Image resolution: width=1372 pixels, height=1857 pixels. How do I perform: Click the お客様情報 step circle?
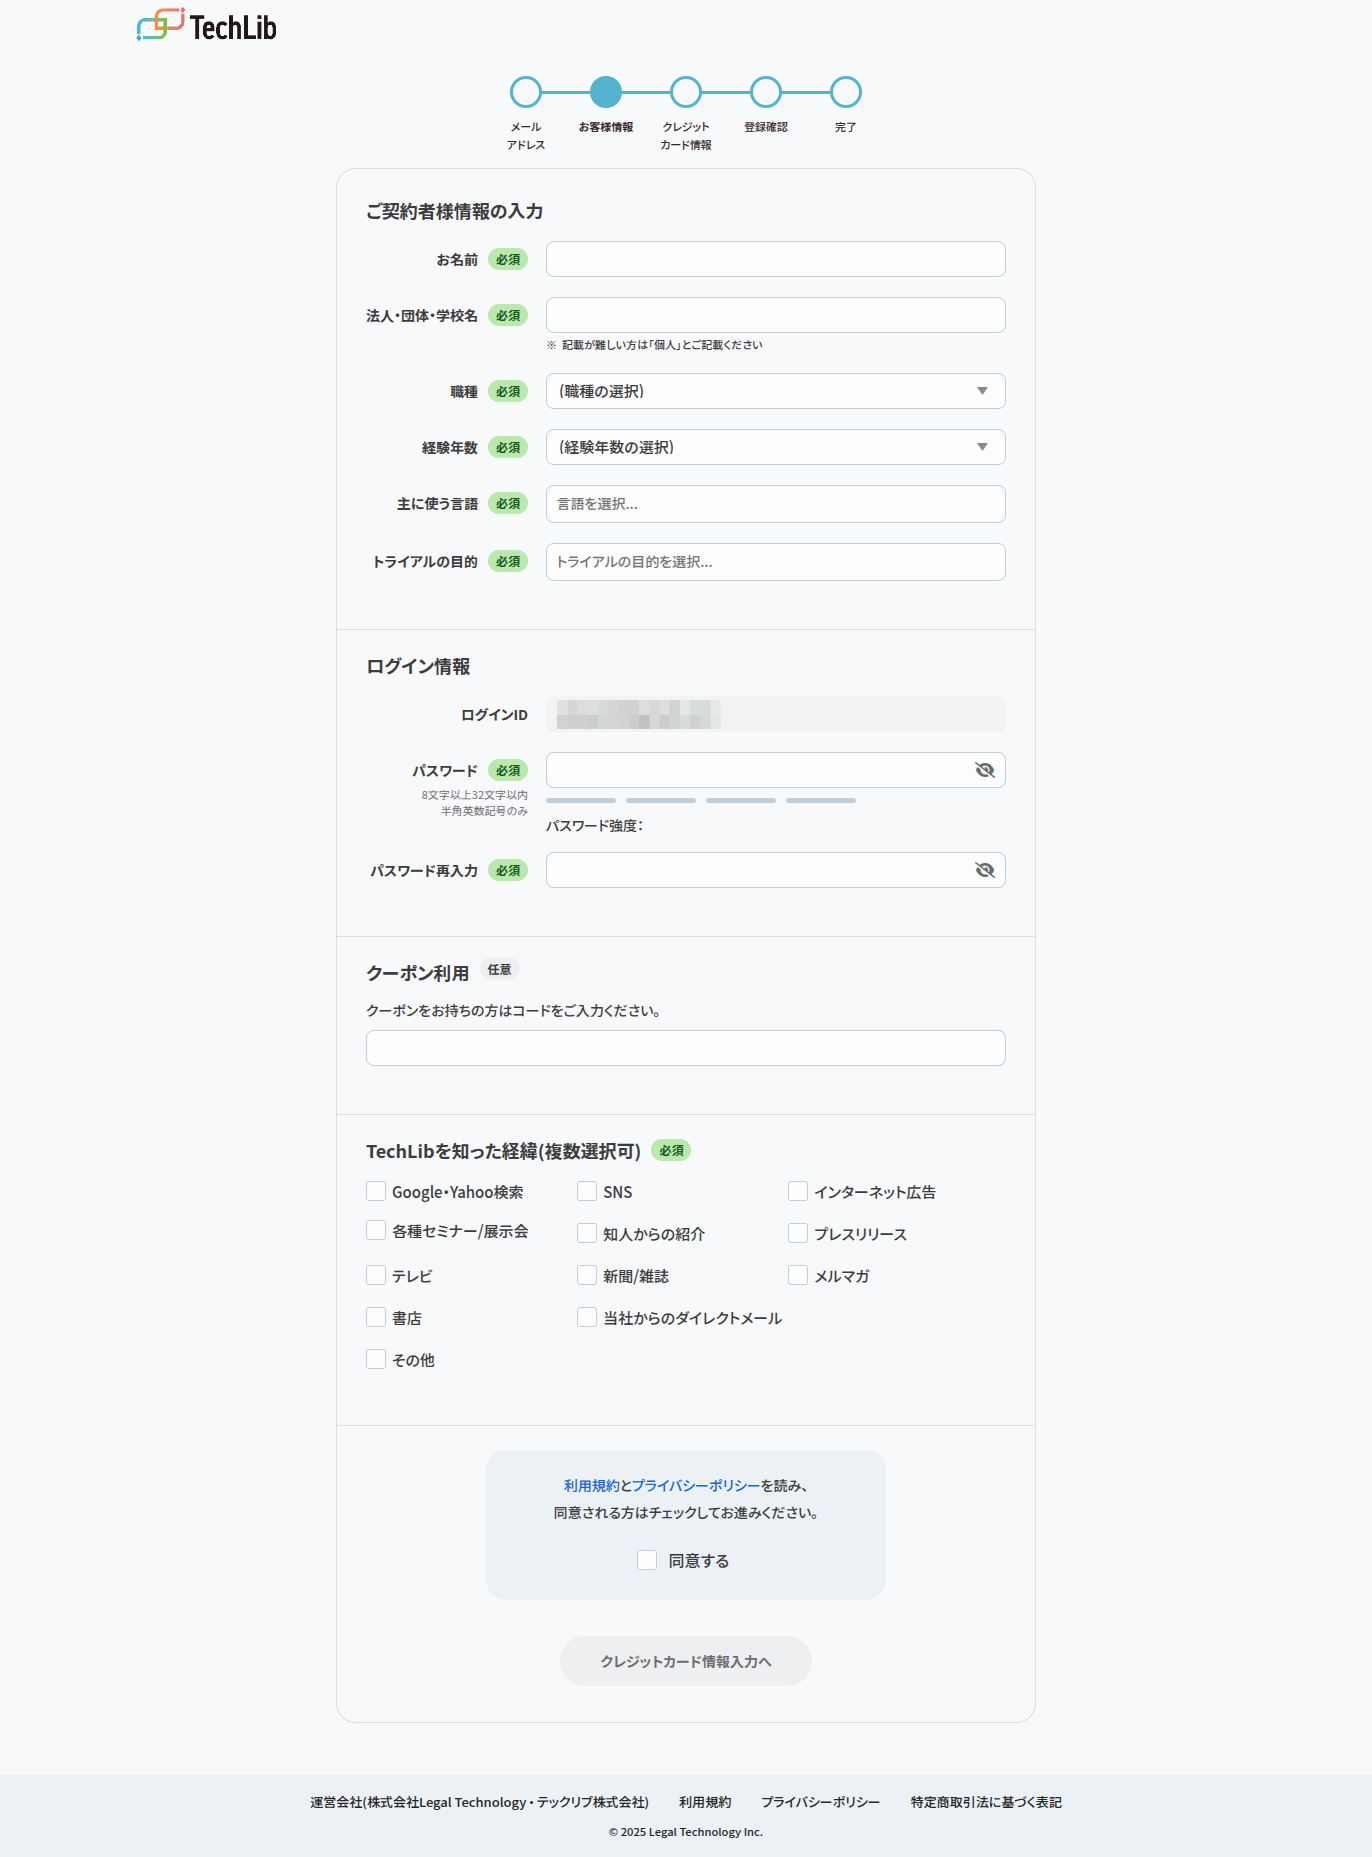point(606,92)
